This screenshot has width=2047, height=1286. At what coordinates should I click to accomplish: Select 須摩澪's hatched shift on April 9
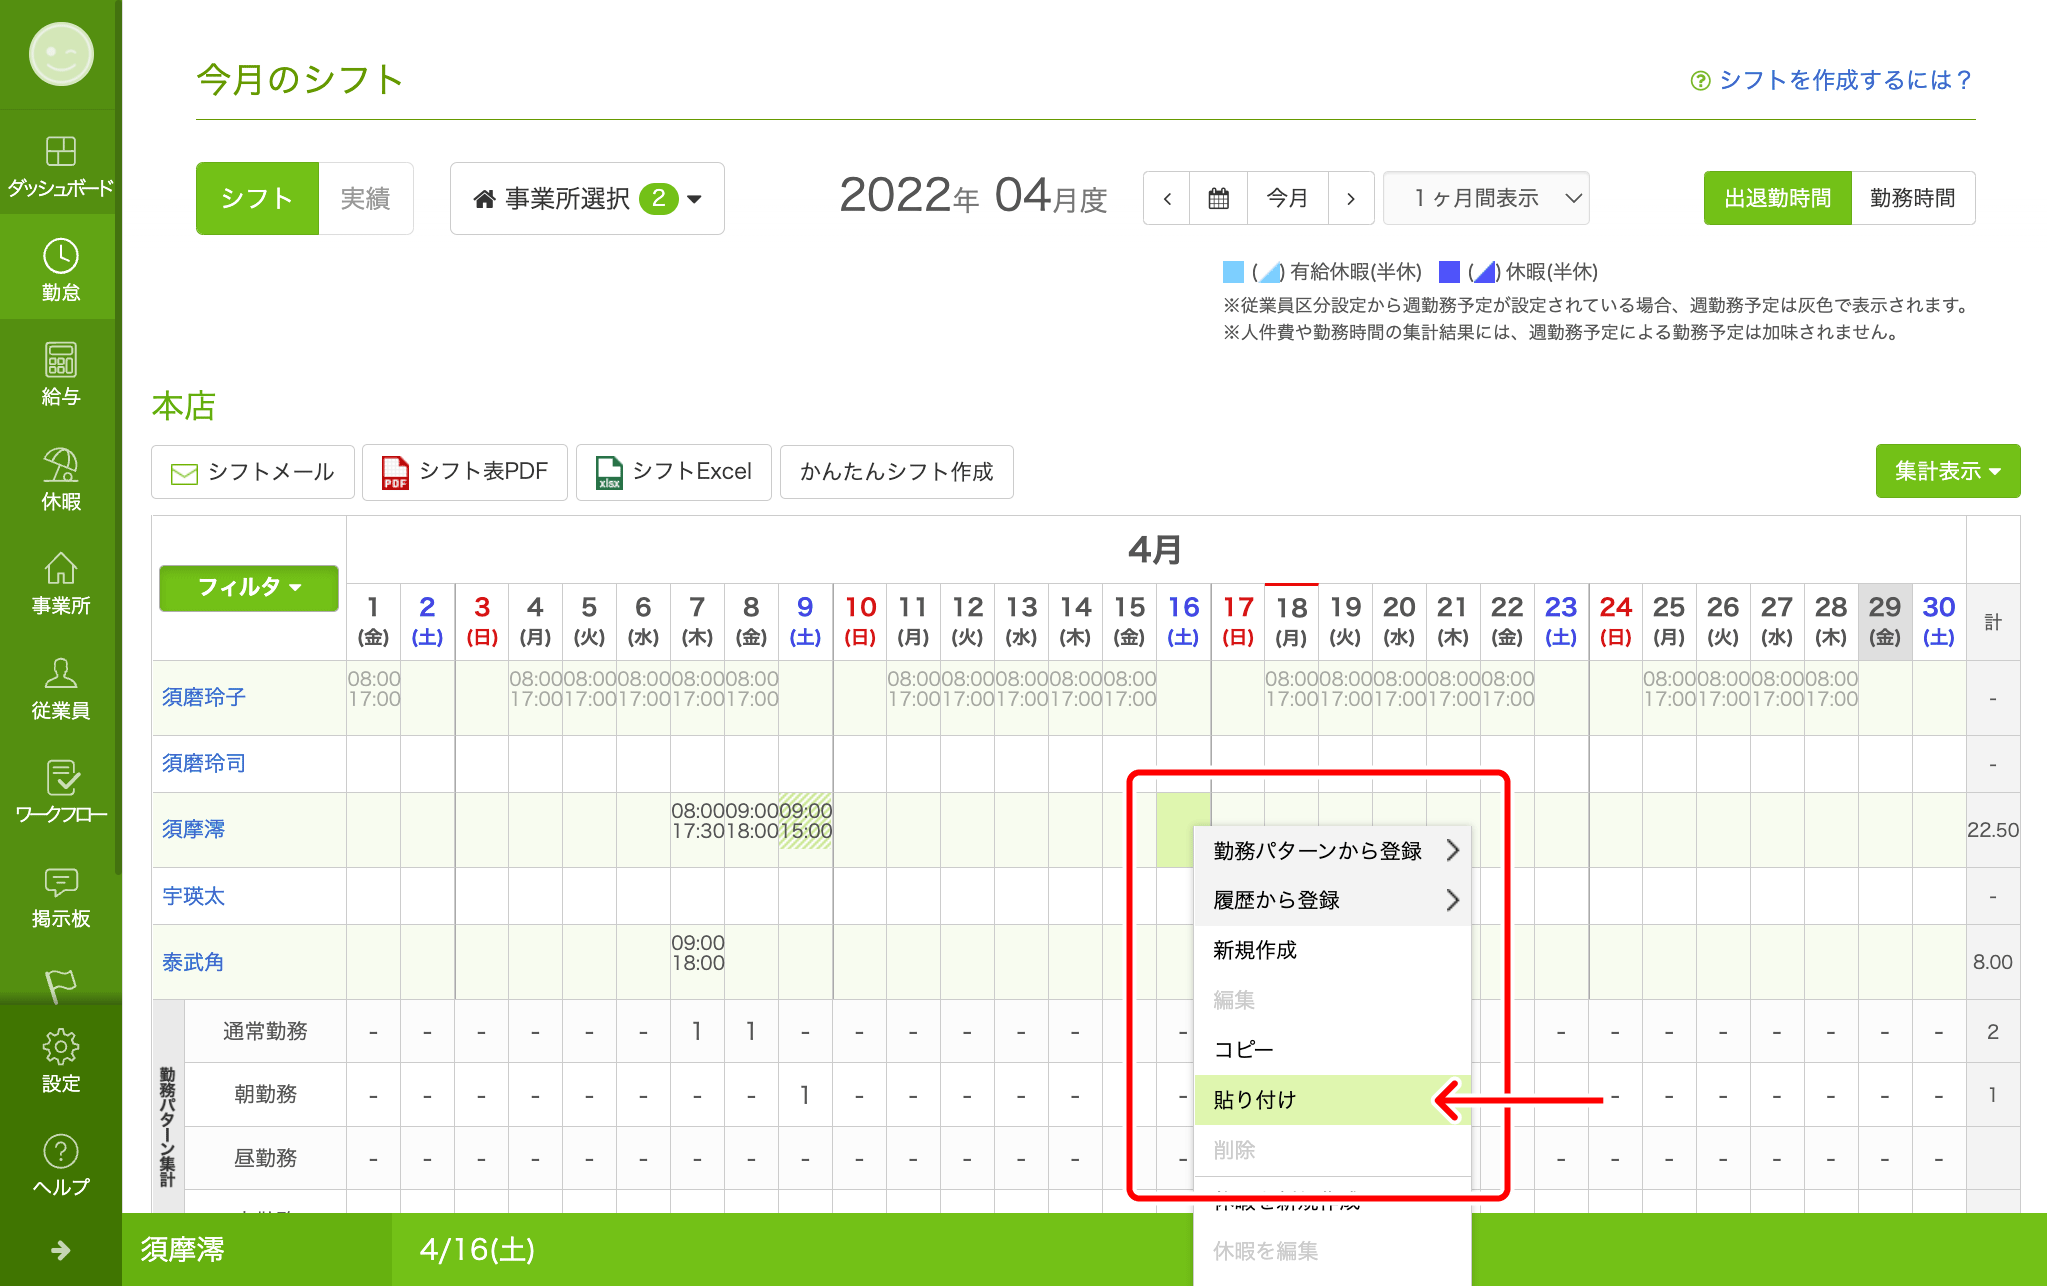coord(805,821)
